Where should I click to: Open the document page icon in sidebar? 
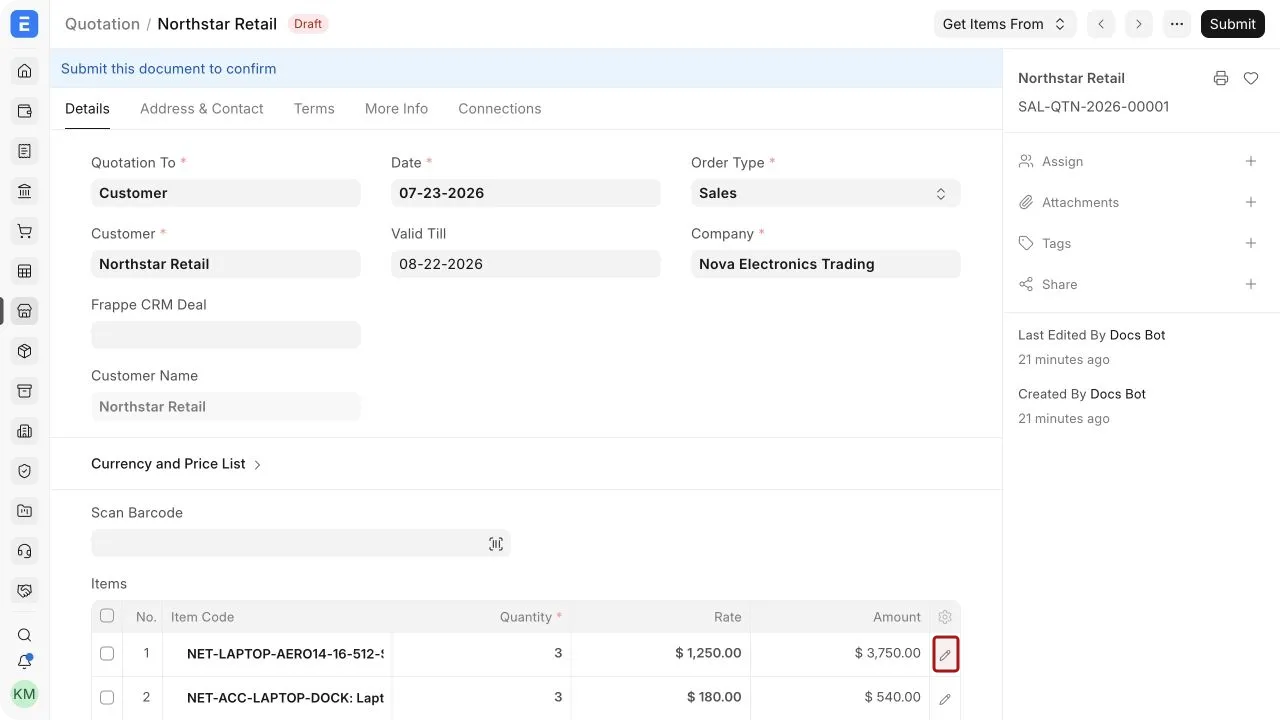(25, 151)
